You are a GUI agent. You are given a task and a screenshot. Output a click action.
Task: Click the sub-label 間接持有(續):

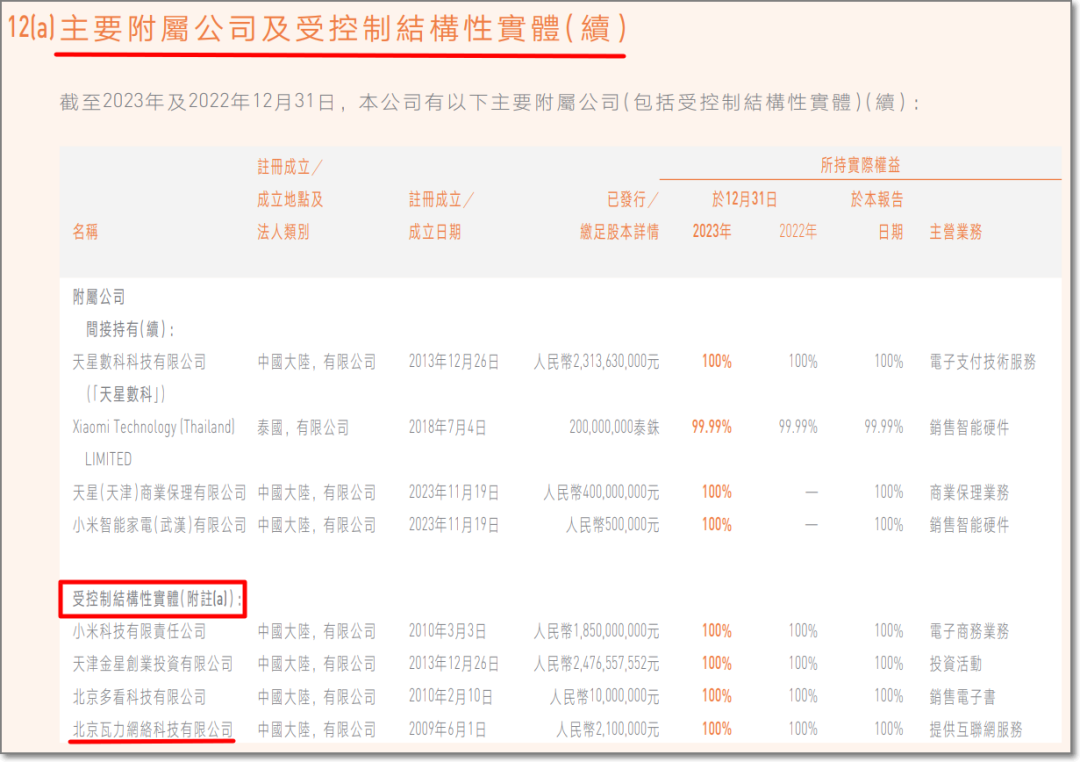[129, 329]
